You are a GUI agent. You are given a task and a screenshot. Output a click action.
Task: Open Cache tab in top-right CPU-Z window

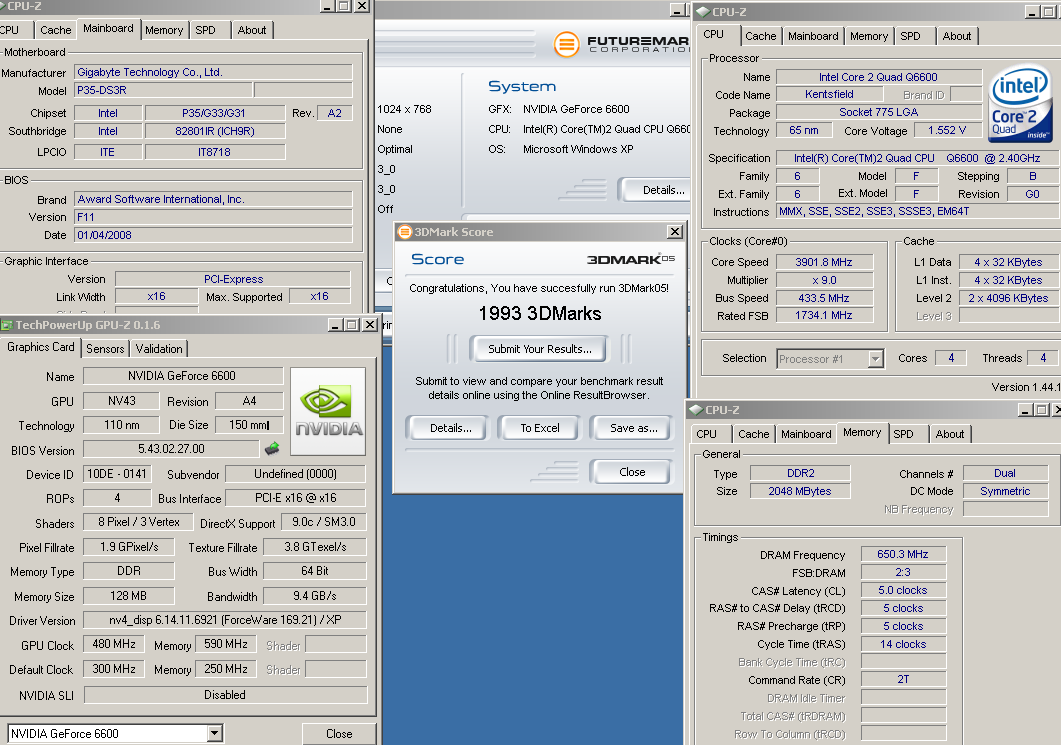761,36
